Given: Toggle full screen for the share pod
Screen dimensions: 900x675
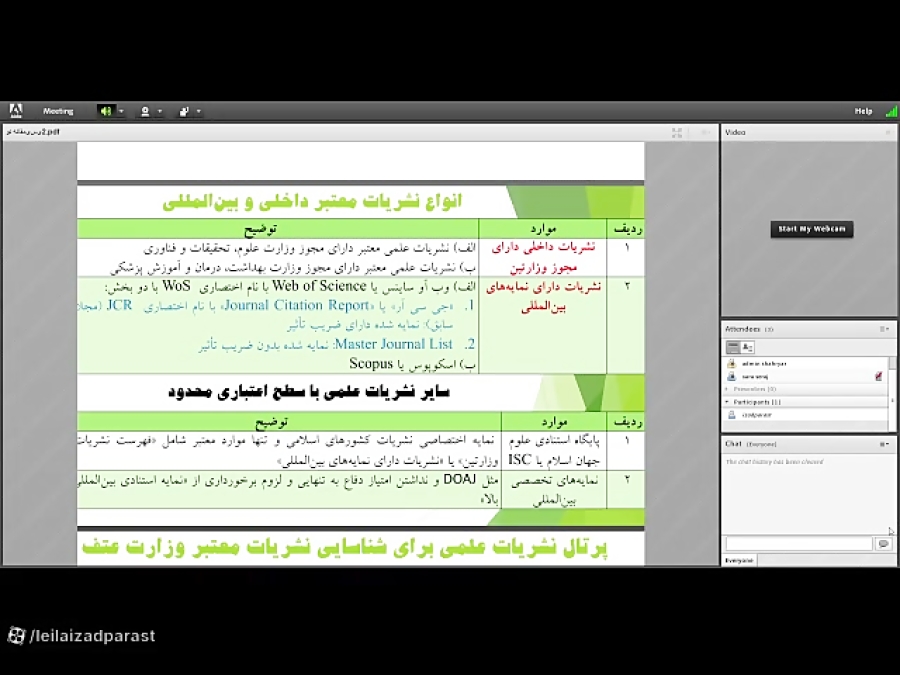Looking at the screenshot, I should (677, 133).
